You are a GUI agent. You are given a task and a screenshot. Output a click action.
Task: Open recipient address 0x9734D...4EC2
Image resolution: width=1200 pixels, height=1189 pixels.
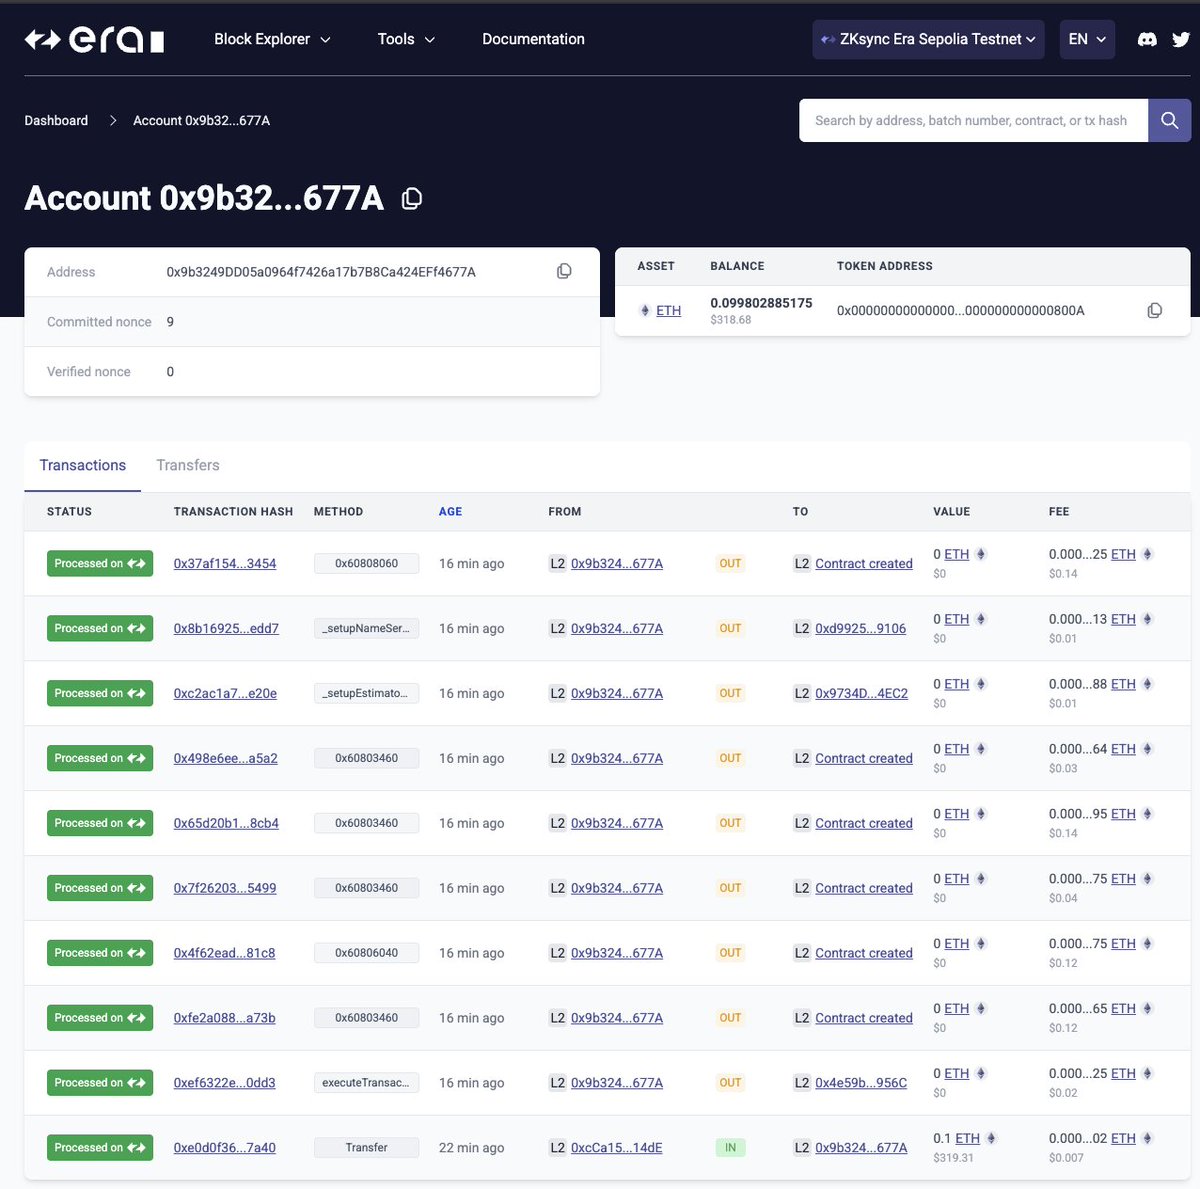862,694
